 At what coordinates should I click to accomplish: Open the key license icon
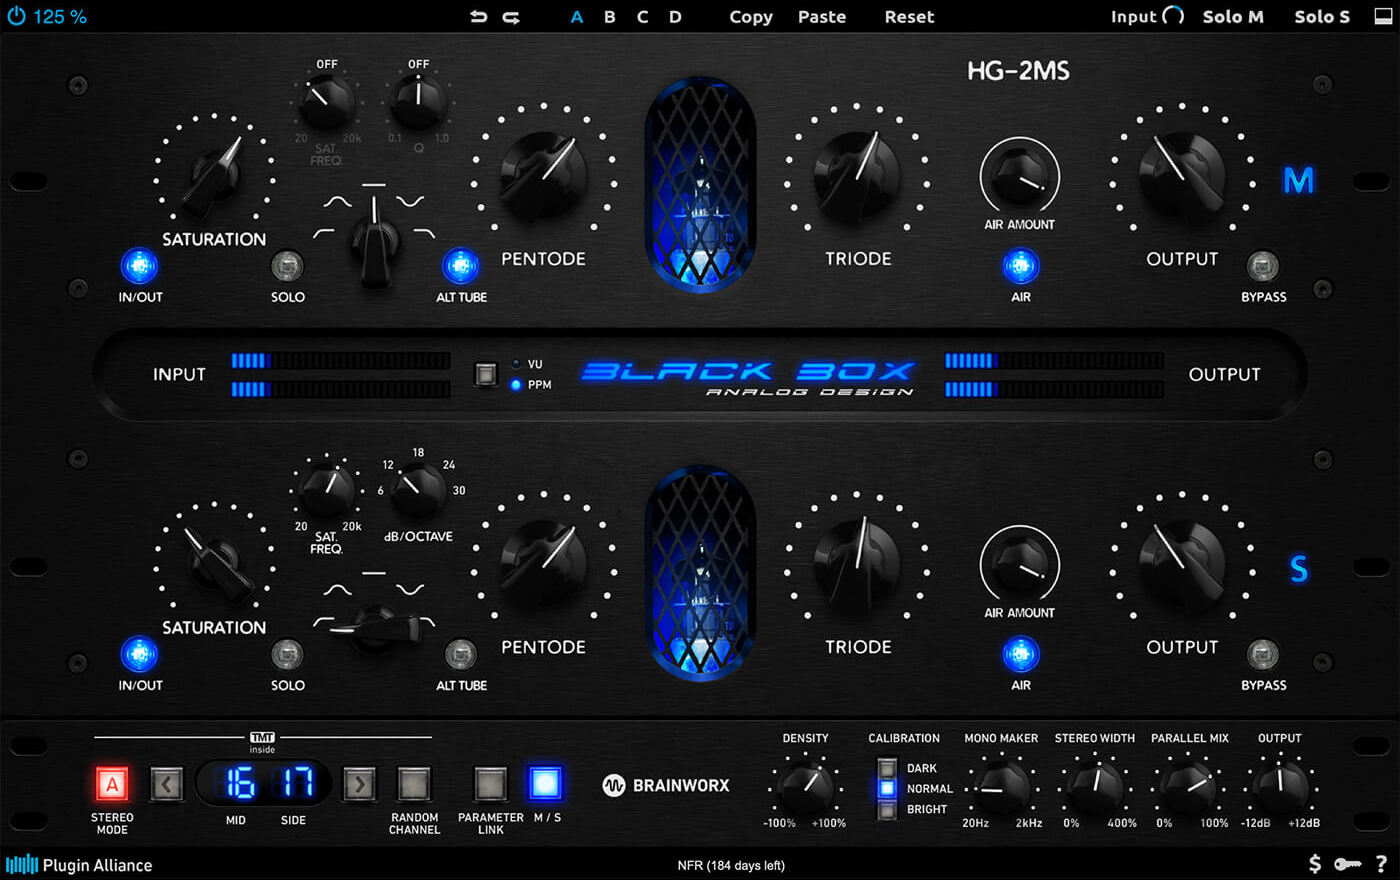coord(1347,864)
